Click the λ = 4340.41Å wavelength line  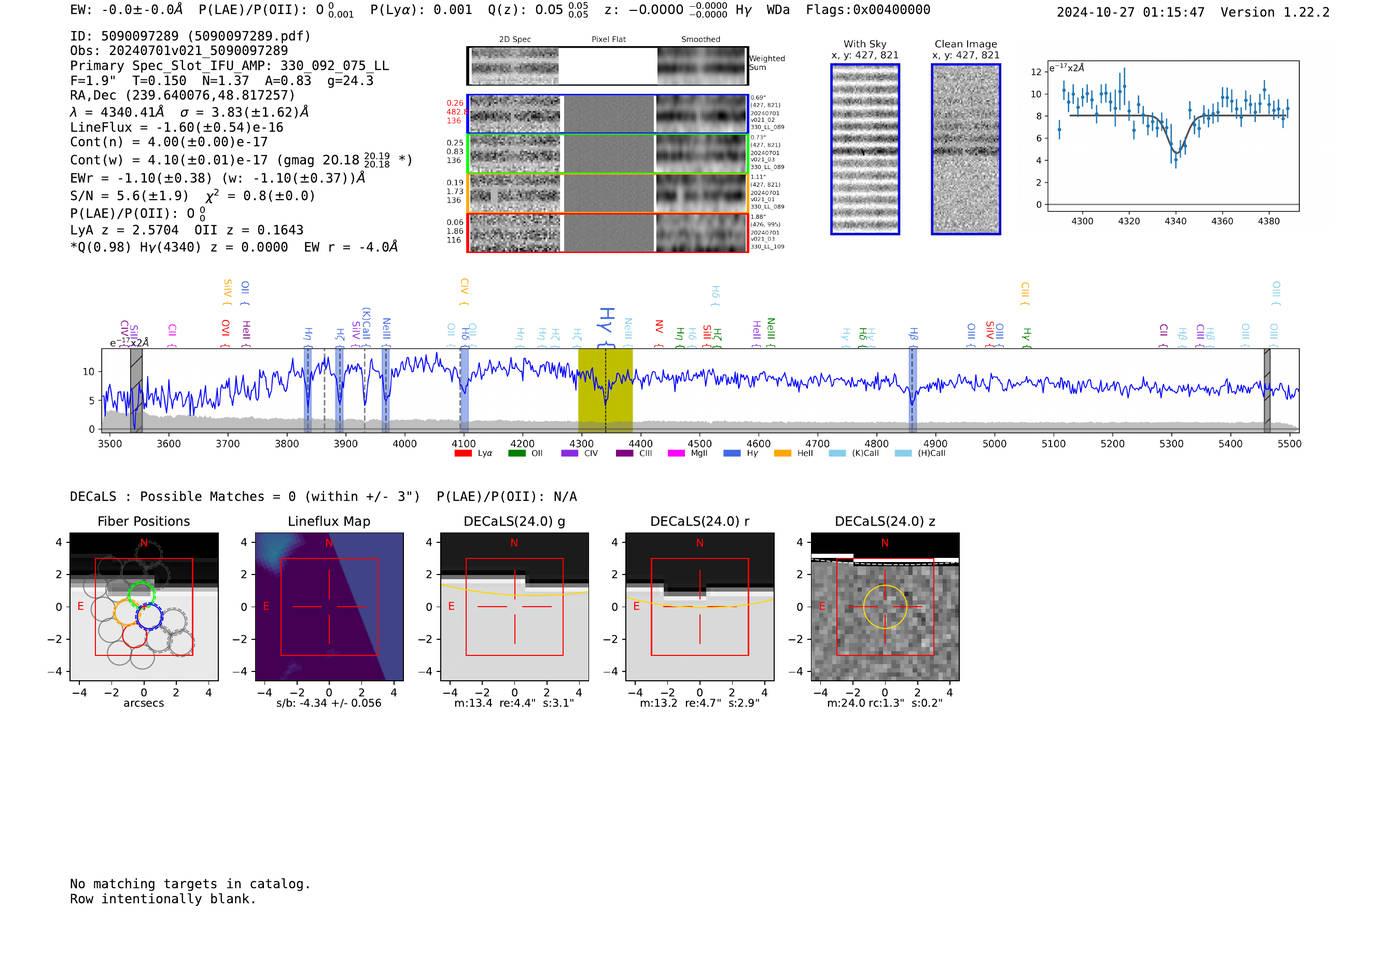point(189,112)
